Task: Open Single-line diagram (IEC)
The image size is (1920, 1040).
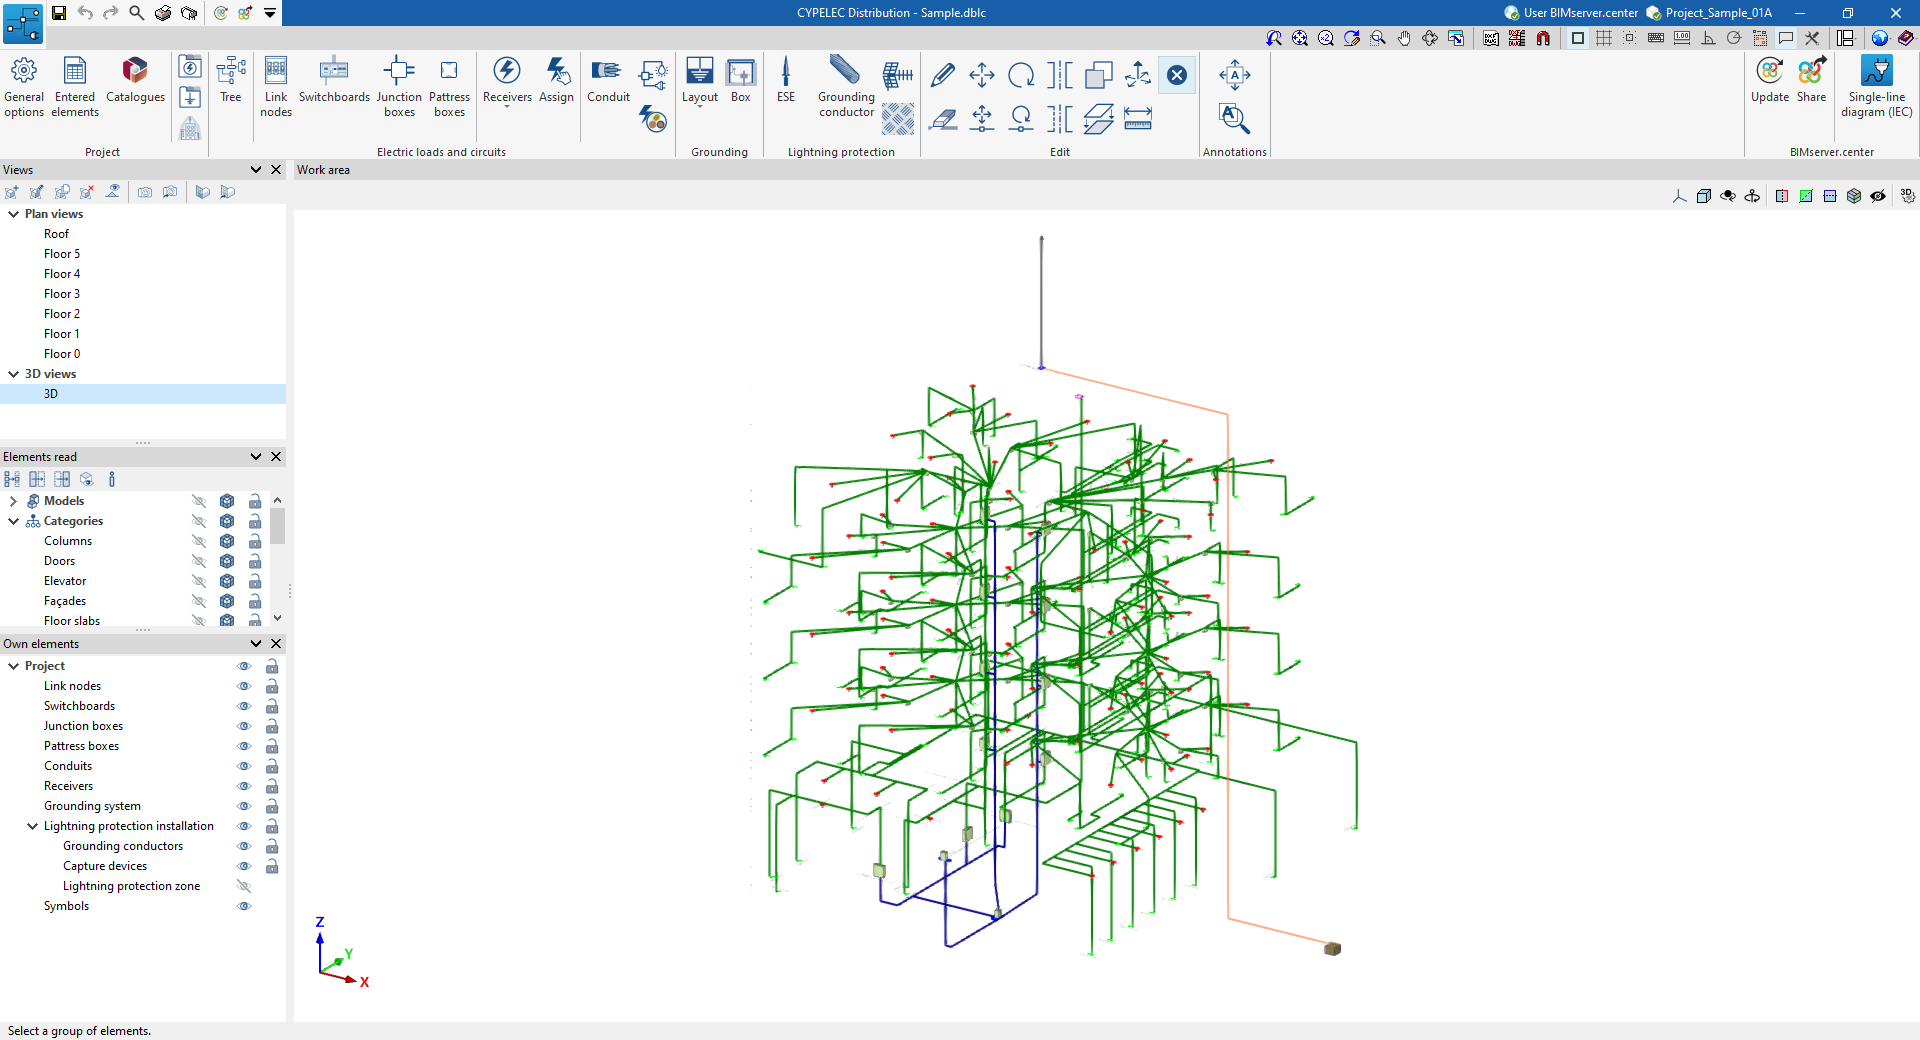Action: point(1876,86)
